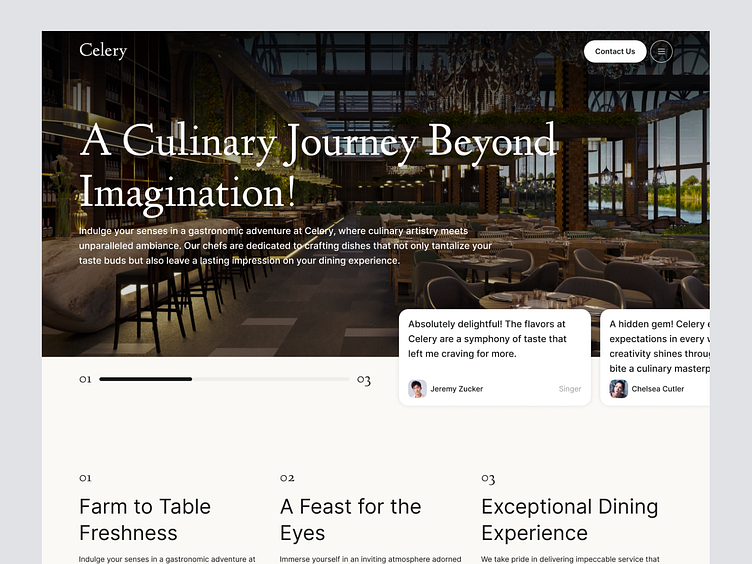
Task: Jump to slide 03 indicator
Action: (364, 380)
